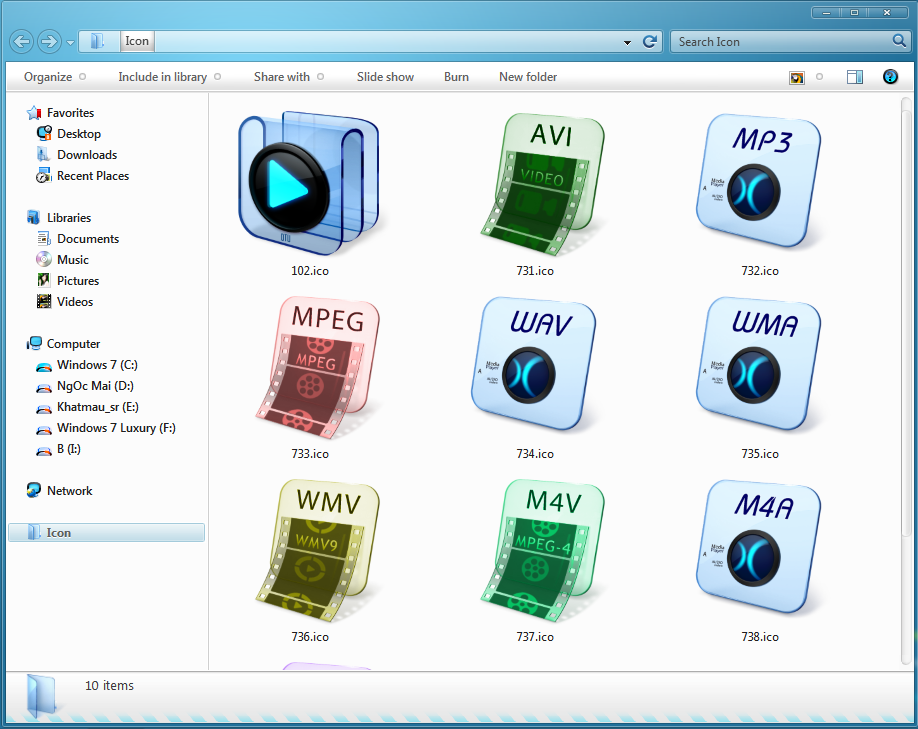
Task: Select the Icon folder in navigation pane
Action: (x=107, y=532)
